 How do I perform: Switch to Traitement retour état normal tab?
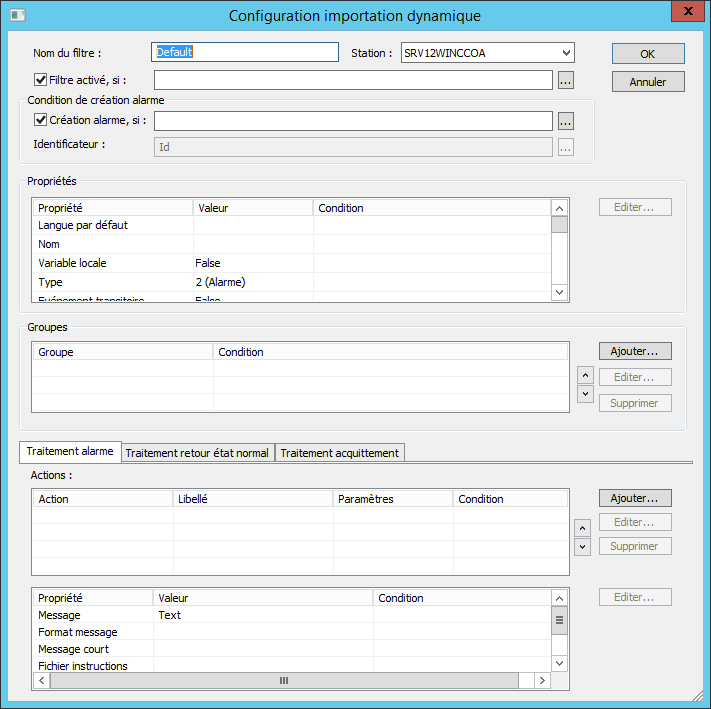(x=197, y=453)
